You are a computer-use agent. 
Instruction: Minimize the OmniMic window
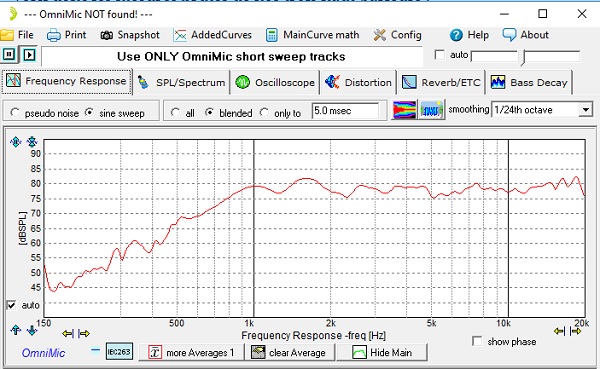tap(504, 14)
